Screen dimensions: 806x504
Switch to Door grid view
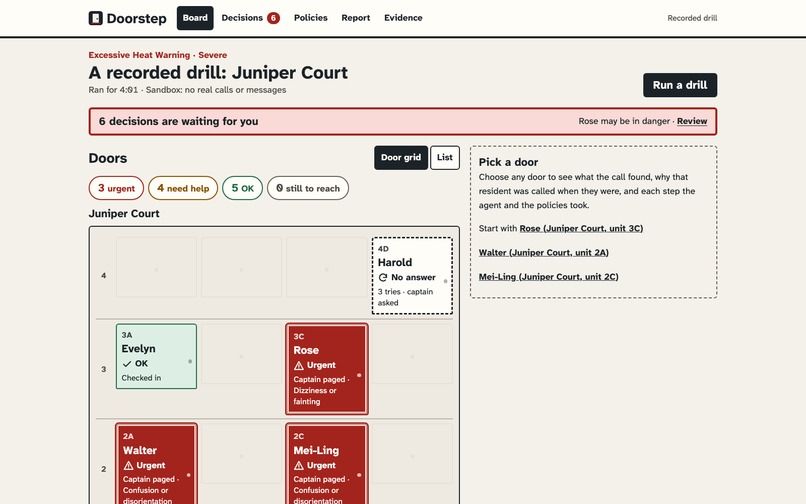pos(401,157)
